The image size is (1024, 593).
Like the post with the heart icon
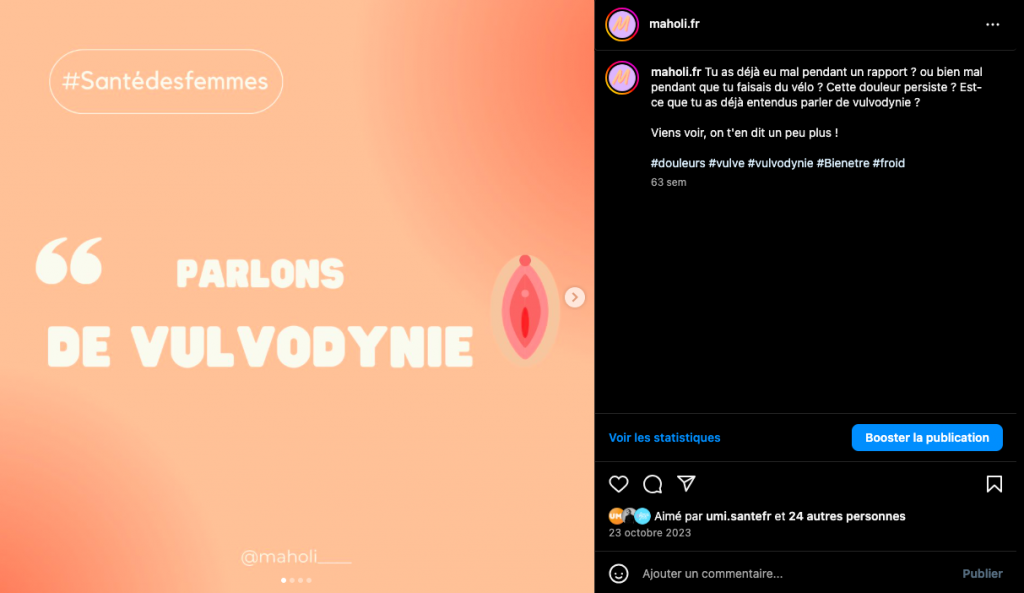(x=618, y=484)
